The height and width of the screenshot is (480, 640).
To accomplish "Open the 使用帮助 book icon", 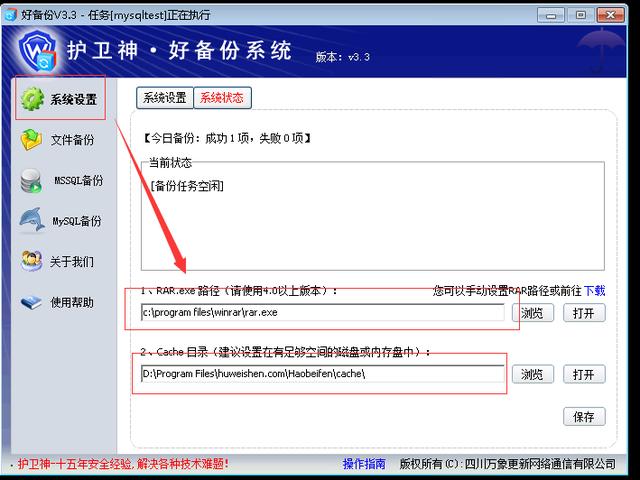I will [x=31, y=302].
